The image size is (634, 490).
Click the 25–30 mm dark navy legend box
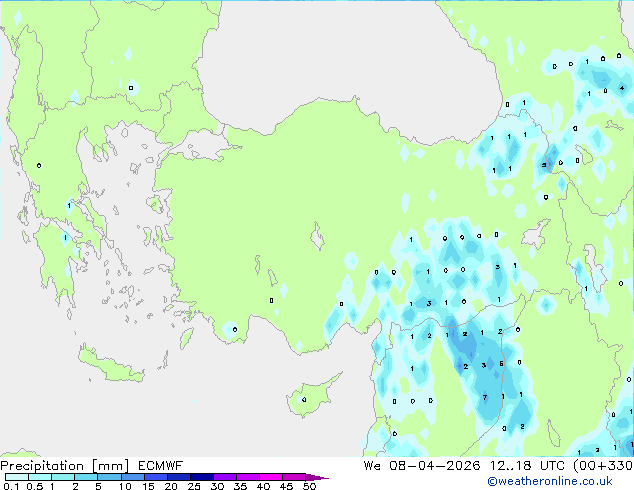click(x=201, y=477)
